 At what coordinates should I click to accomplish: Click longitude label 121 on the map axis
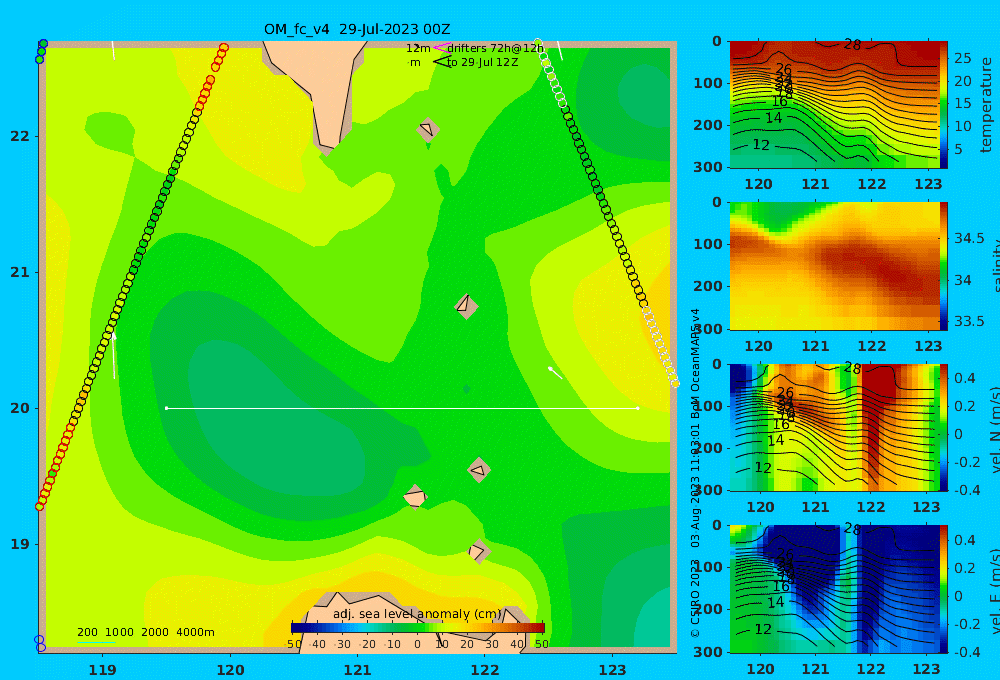(358, 670)
